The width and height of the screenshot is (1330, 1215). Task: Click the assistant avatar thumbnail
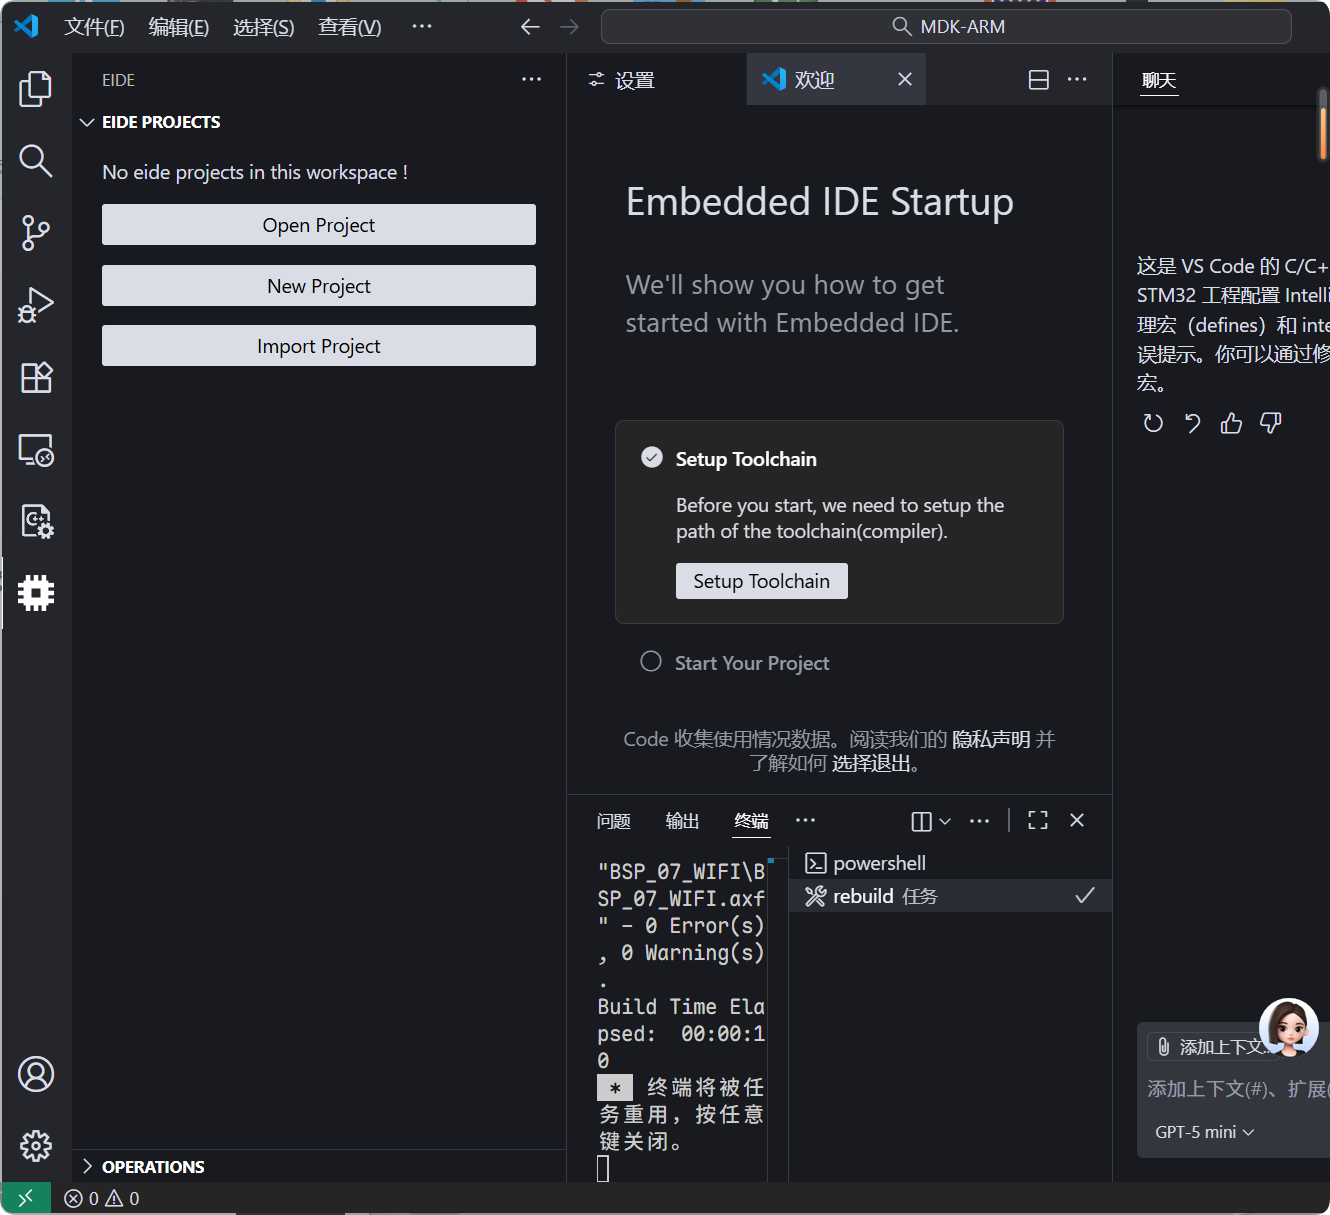click(1288, 1027)
